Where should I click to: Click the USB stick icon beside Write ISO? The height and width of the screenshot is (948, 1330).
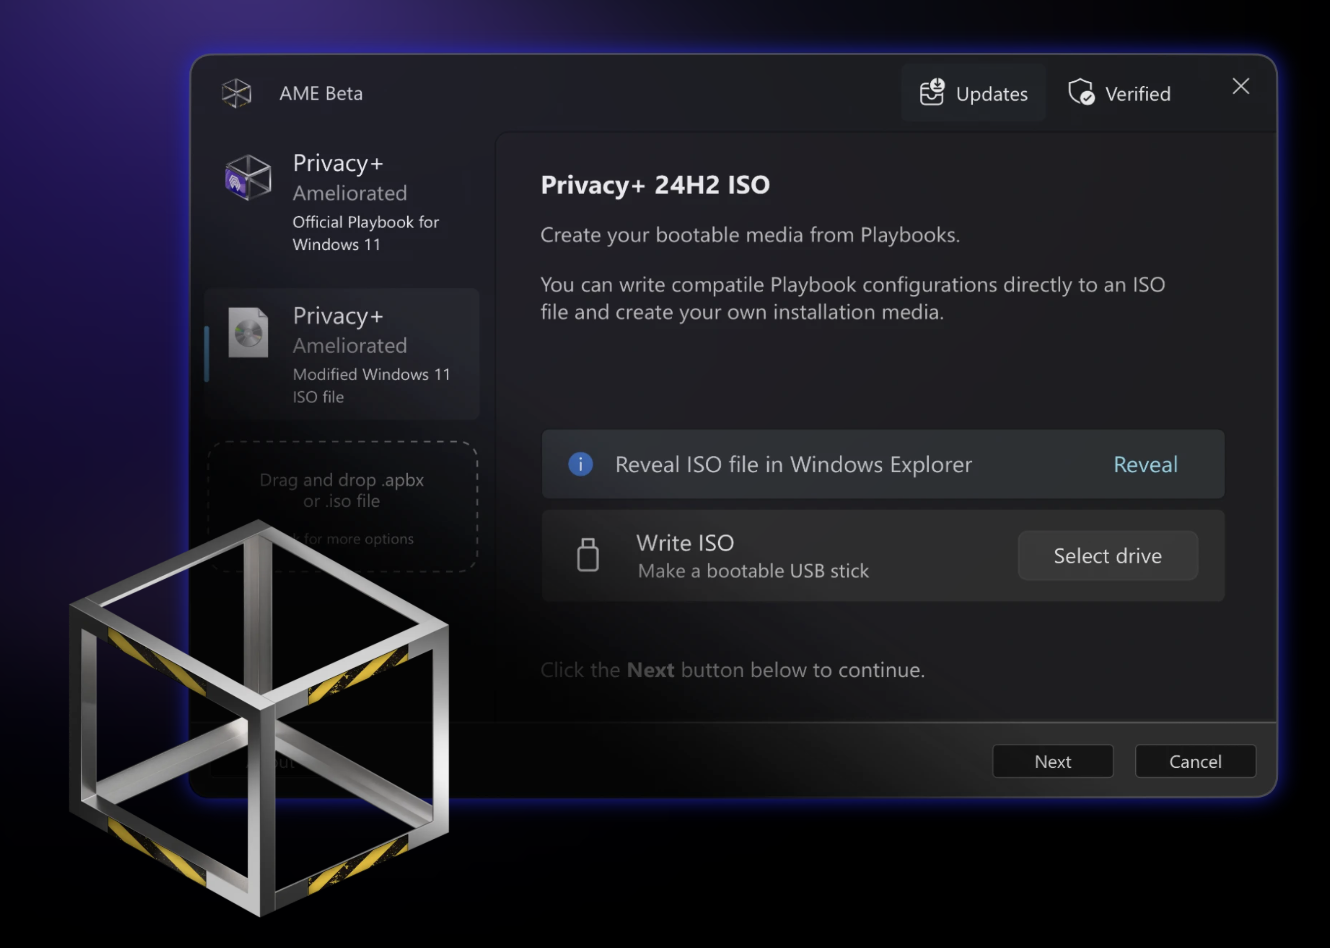(588, 555)
